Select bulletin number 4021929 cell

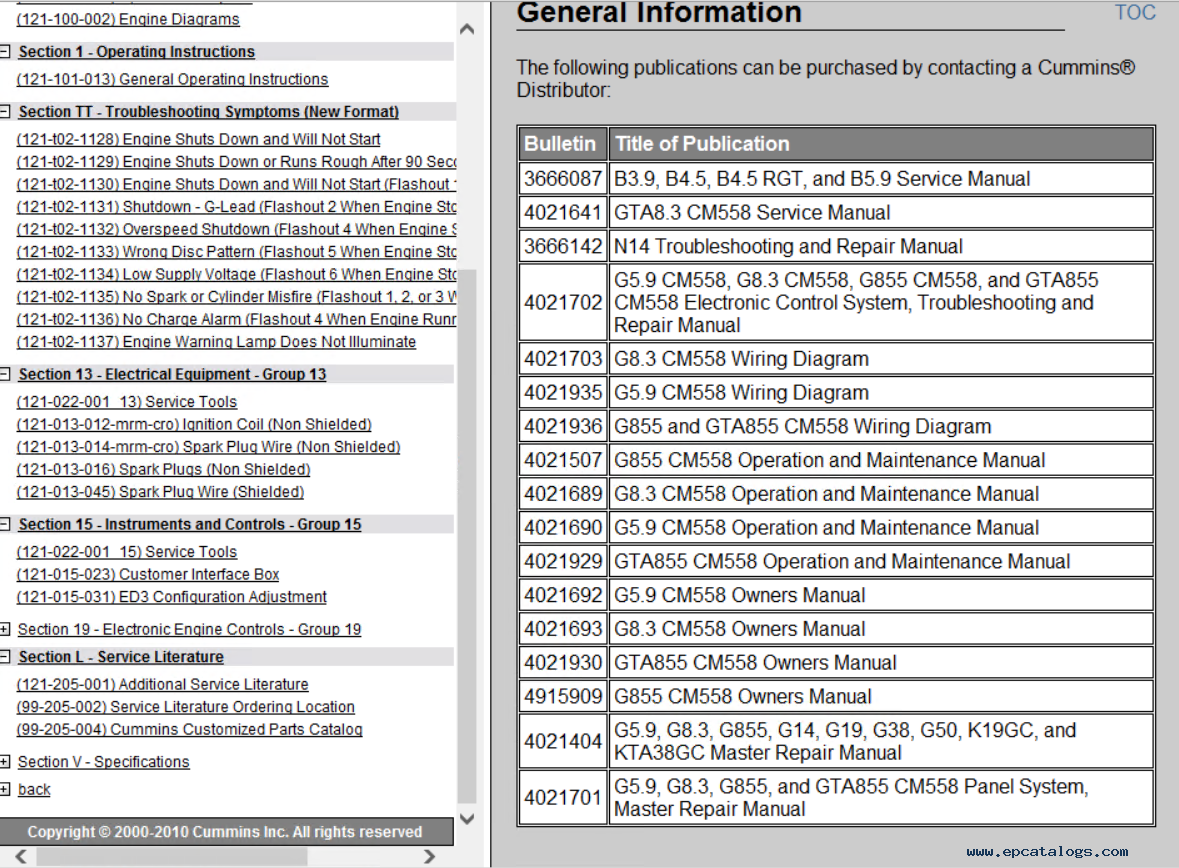[x=563, y=562]
